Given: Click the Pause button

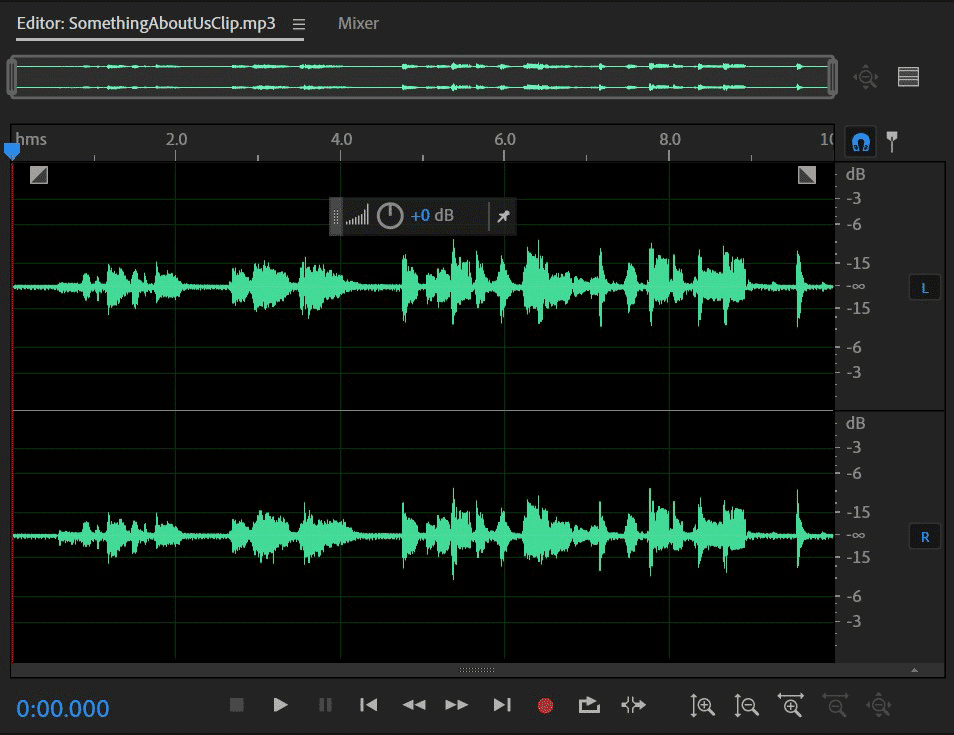Looking at the screenshot, I should (326, 705).
